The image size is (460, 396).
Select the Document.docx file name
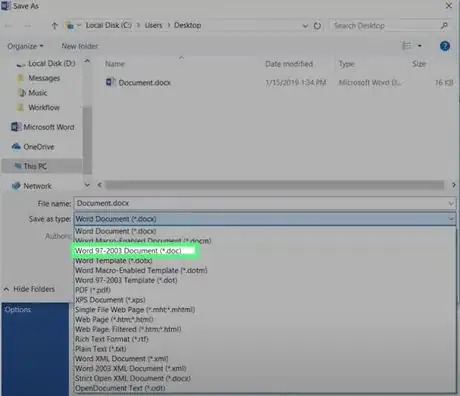(145, 83)
